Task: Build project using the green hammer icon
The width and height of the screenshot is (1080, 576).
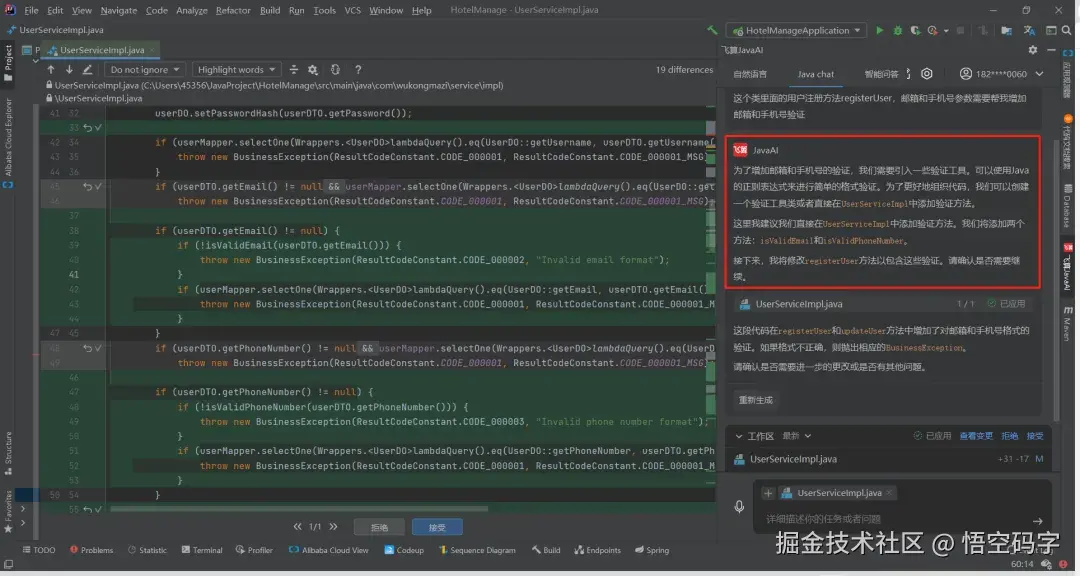Action: pos(712,30)
